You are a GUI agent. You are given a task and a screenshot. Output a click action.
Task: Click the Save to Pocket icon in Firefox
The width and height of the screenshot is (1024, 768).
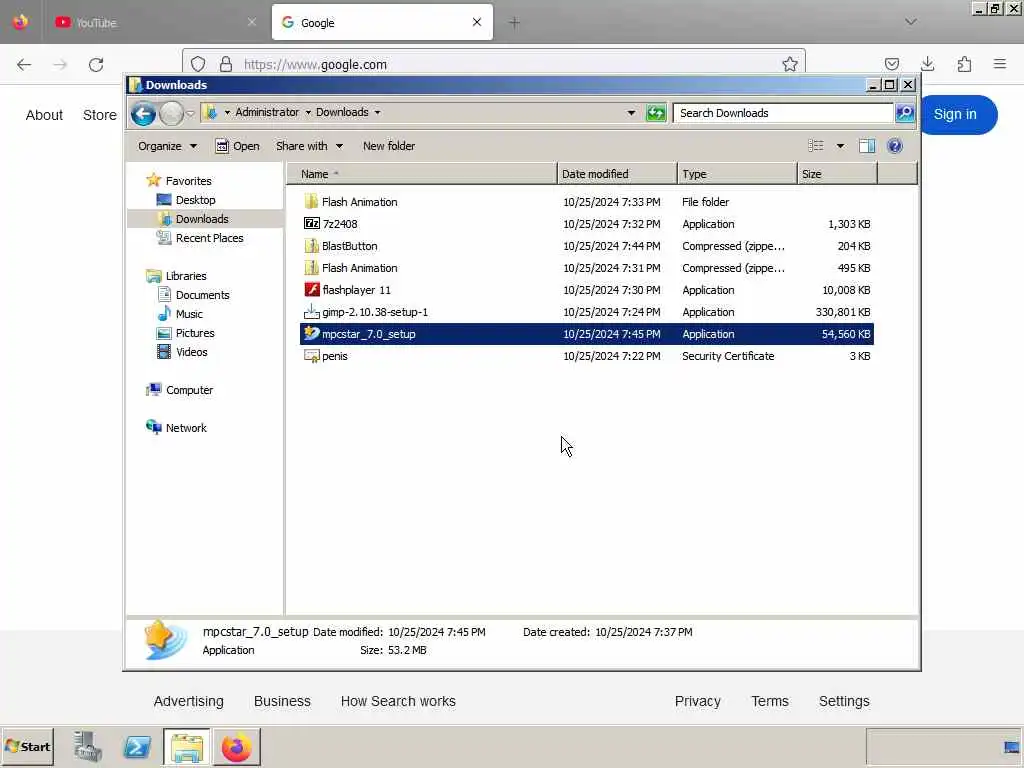(x=891, y=64)
